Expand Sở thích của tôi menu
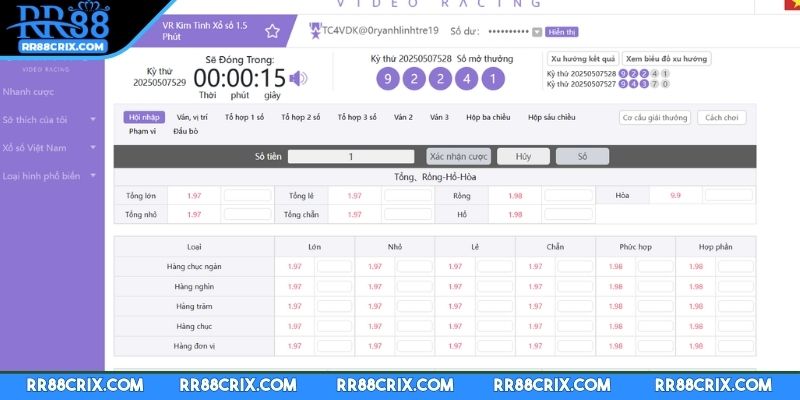800x400 pixels. [49, 120]
